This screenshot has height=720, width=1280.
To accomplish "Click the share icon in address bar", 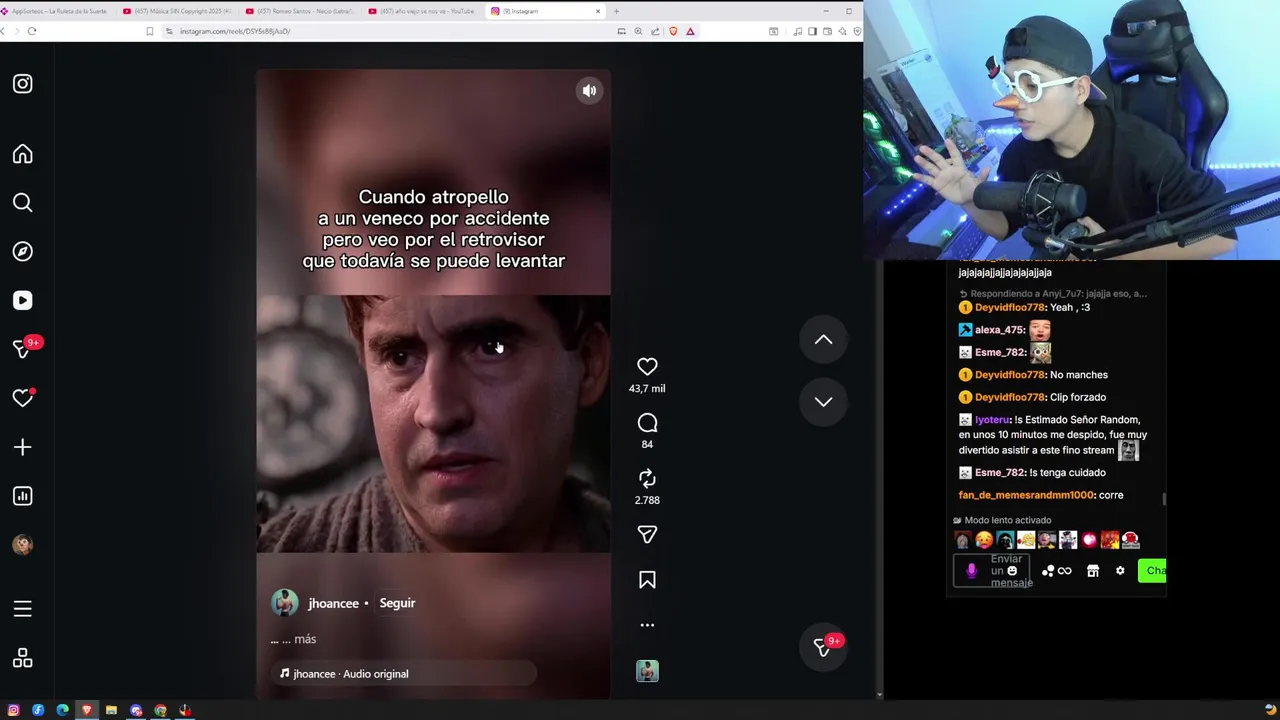I will coord(655,31).
